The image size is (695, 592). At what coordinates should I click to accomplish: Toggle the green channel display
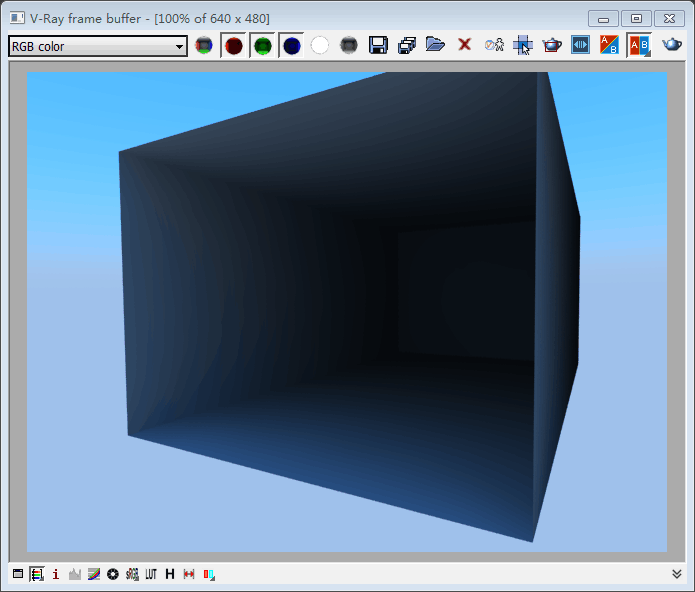tap(262, 45)
